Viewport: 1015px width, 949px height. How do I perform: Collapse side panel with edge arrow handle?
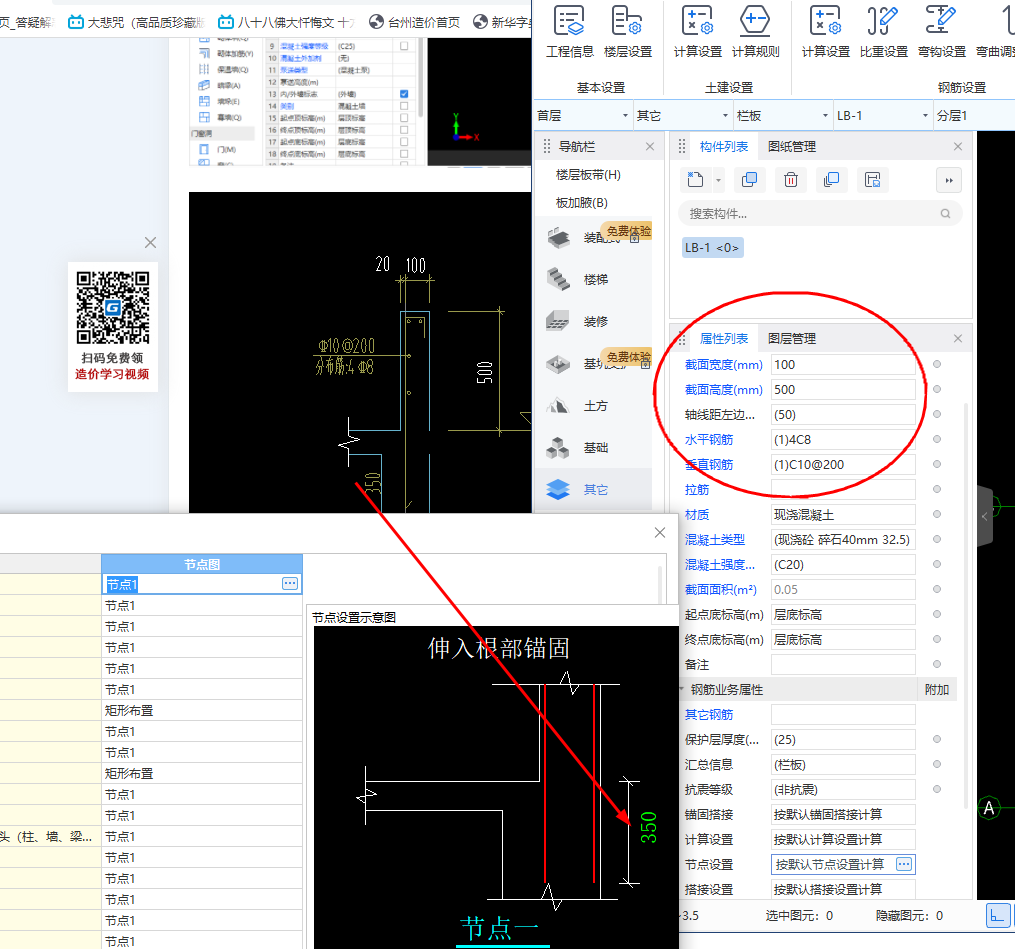pyautogui.click(x=985, y=516)
